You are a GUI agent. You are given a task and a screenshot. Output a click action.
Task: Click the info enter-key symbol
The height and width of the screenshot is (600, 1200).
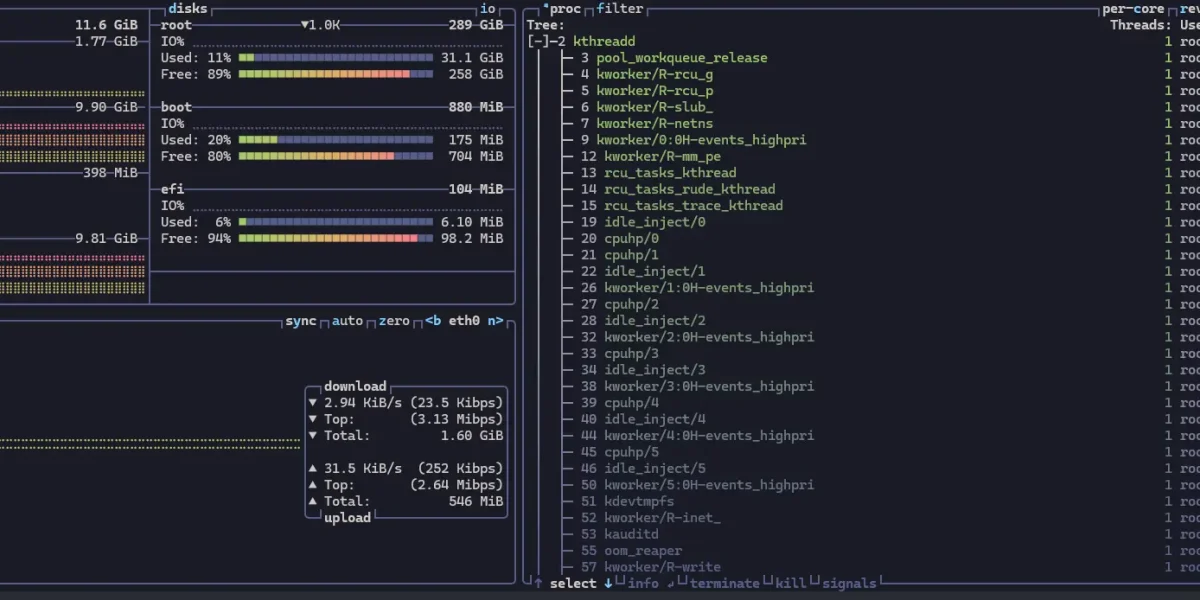pos(621,582)
